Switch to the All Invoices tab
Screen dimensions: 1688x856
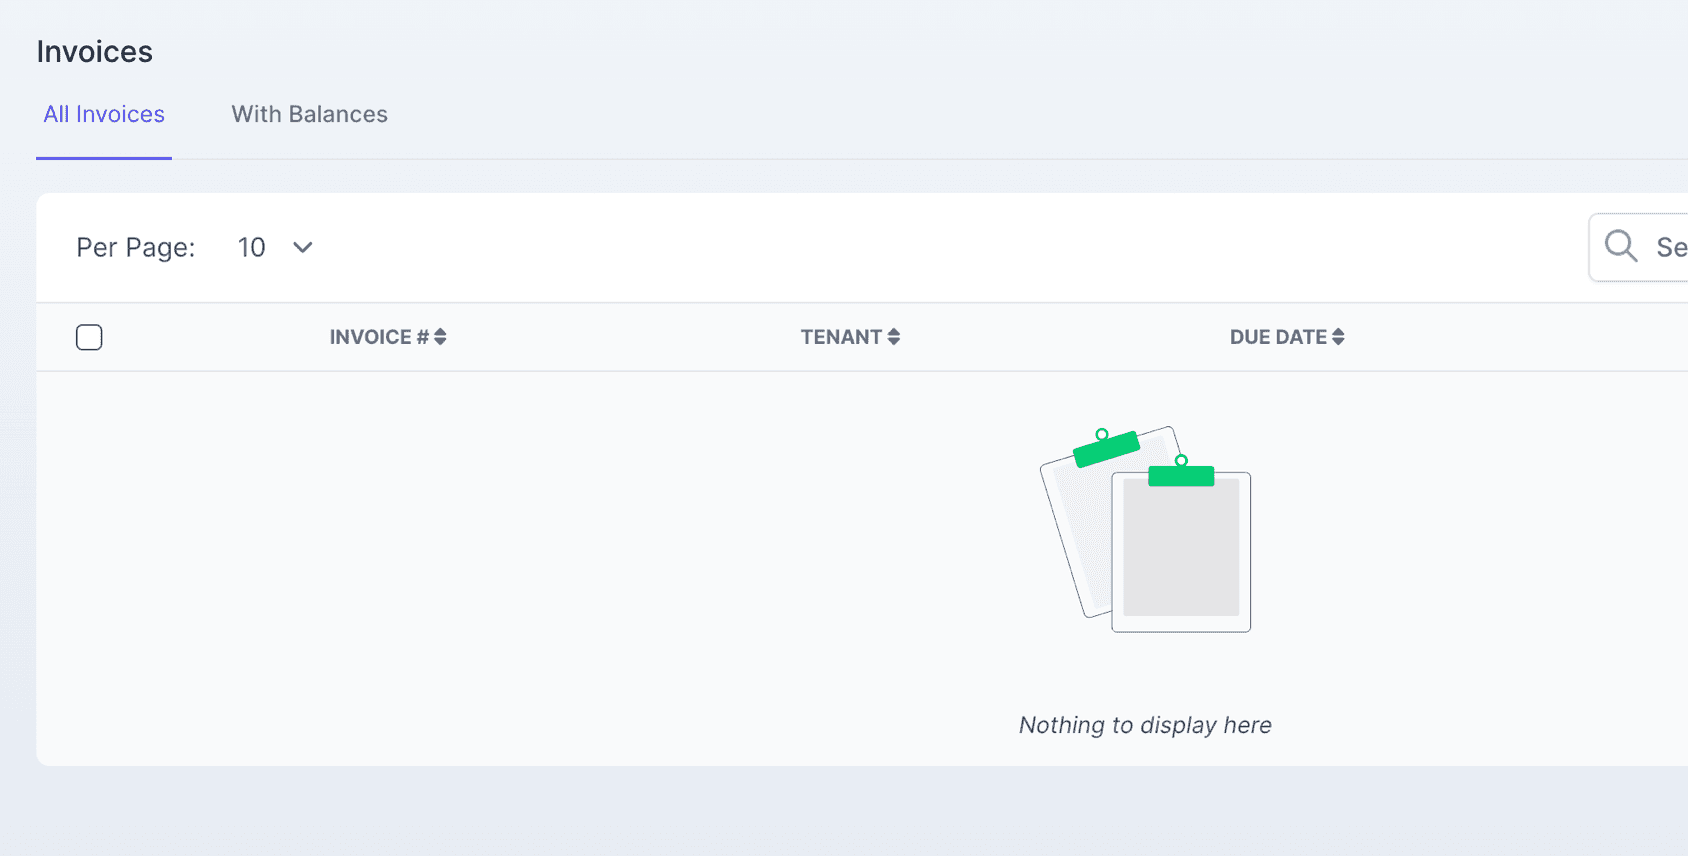[104, 115]
